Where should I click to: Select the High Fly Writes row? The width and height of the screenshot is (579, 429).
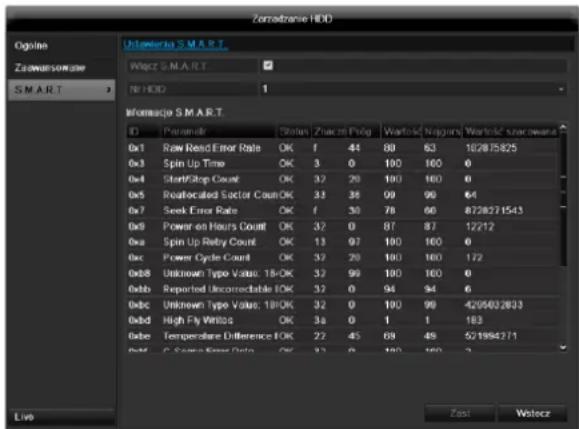(x=343, y=320)
